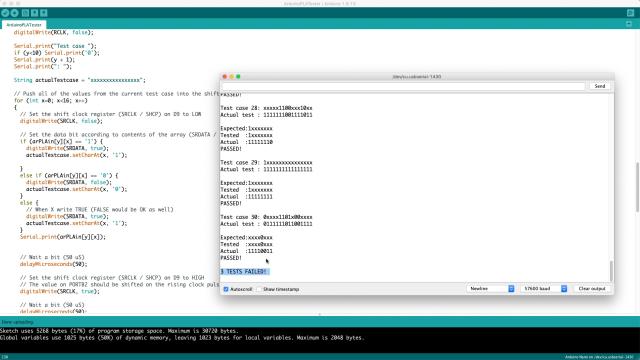Click the Serial.print("Test case ") code line
This screenshot has width=640, height=360.
click(x=55, y=46)
